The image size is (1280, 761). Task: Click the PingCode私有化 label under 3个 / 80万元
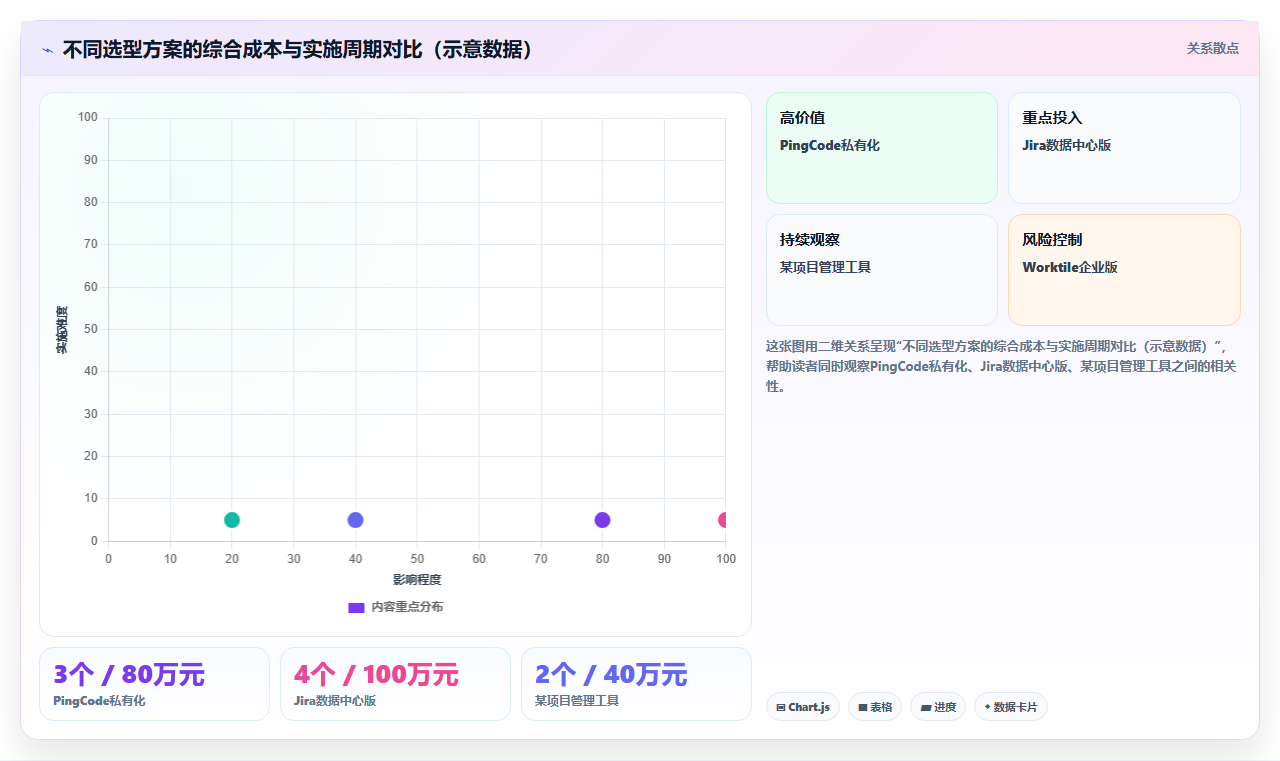99,701
